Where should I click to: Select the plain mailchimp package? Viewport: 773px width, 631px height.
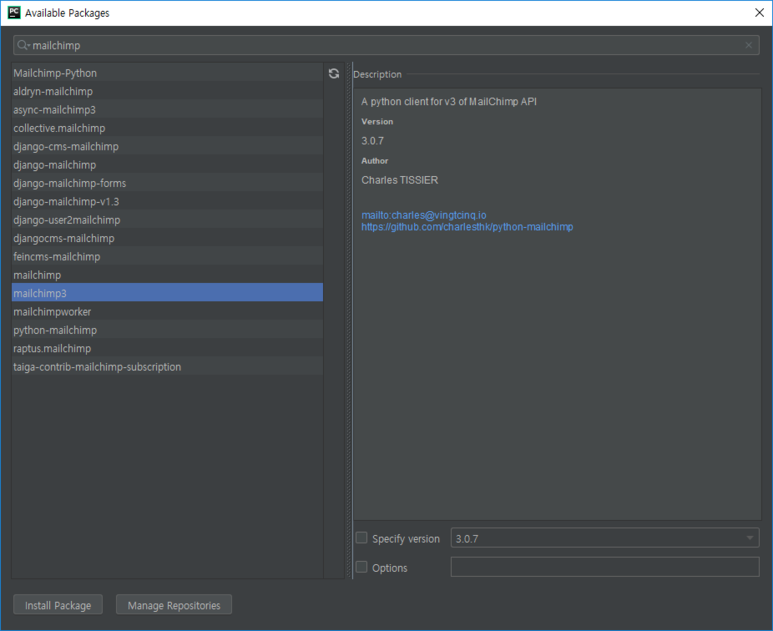[167, 275]
